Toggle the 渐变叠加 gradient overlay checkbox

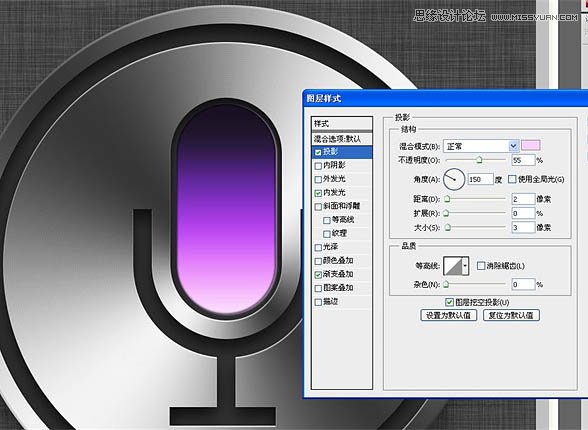point(318,275)
